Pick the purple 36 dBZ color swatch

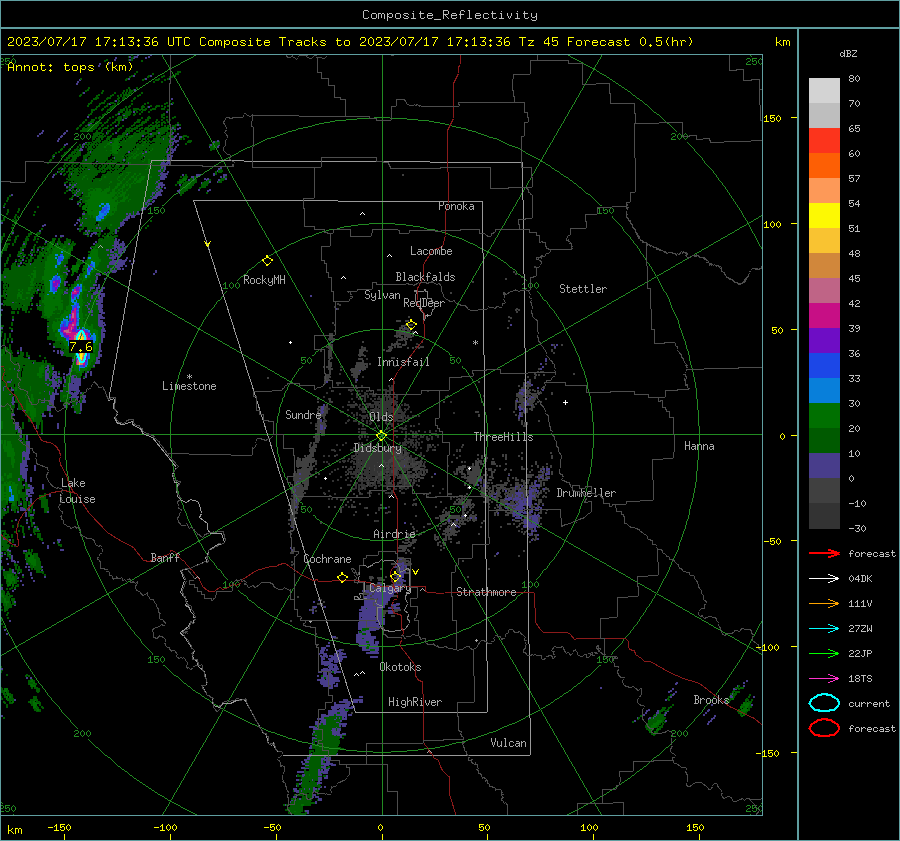point(824,341)
